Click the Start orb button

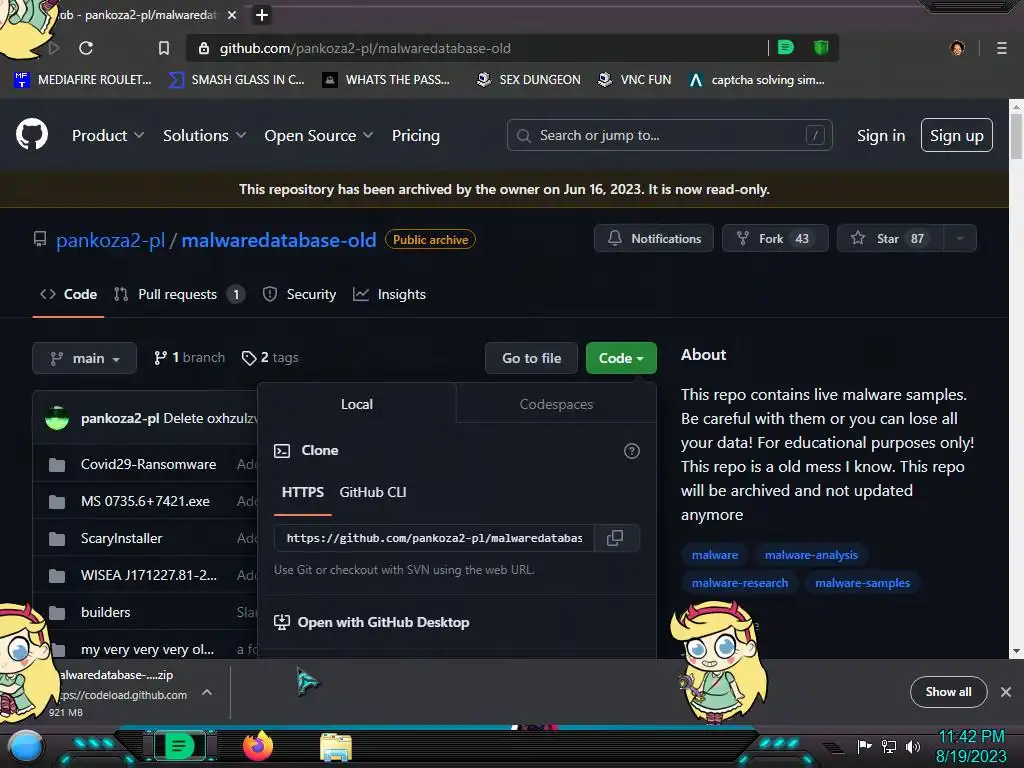(x=27, y=747)
